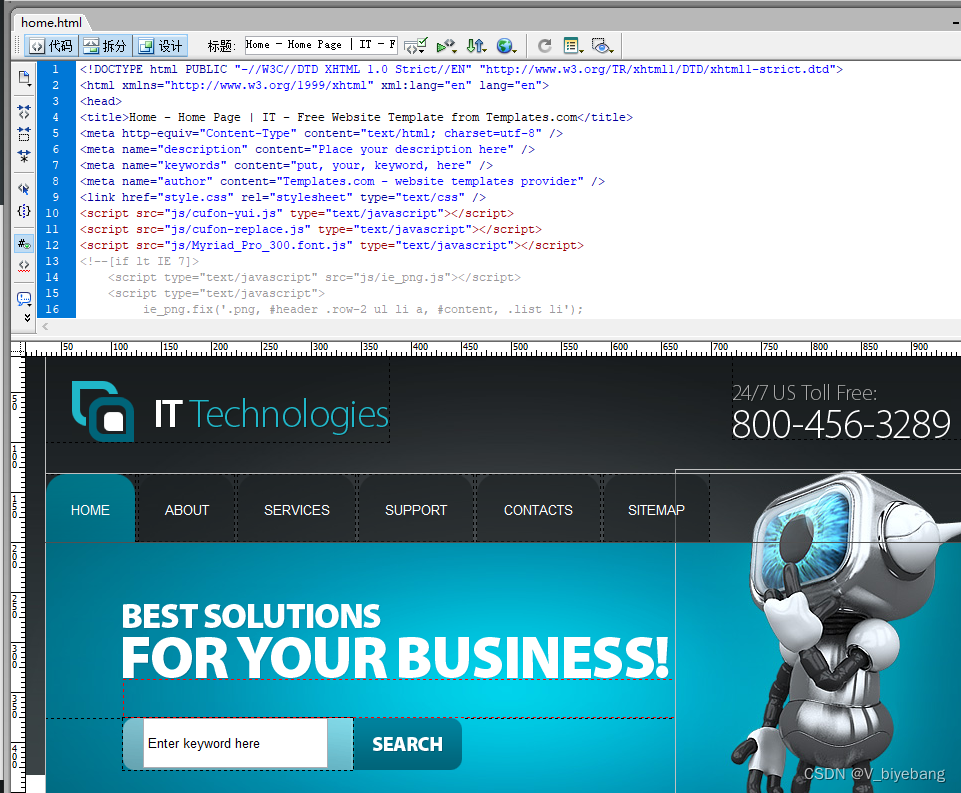Click Select Parent Tag icon
The height and width of the screenshot is (793, 961).
24,189
